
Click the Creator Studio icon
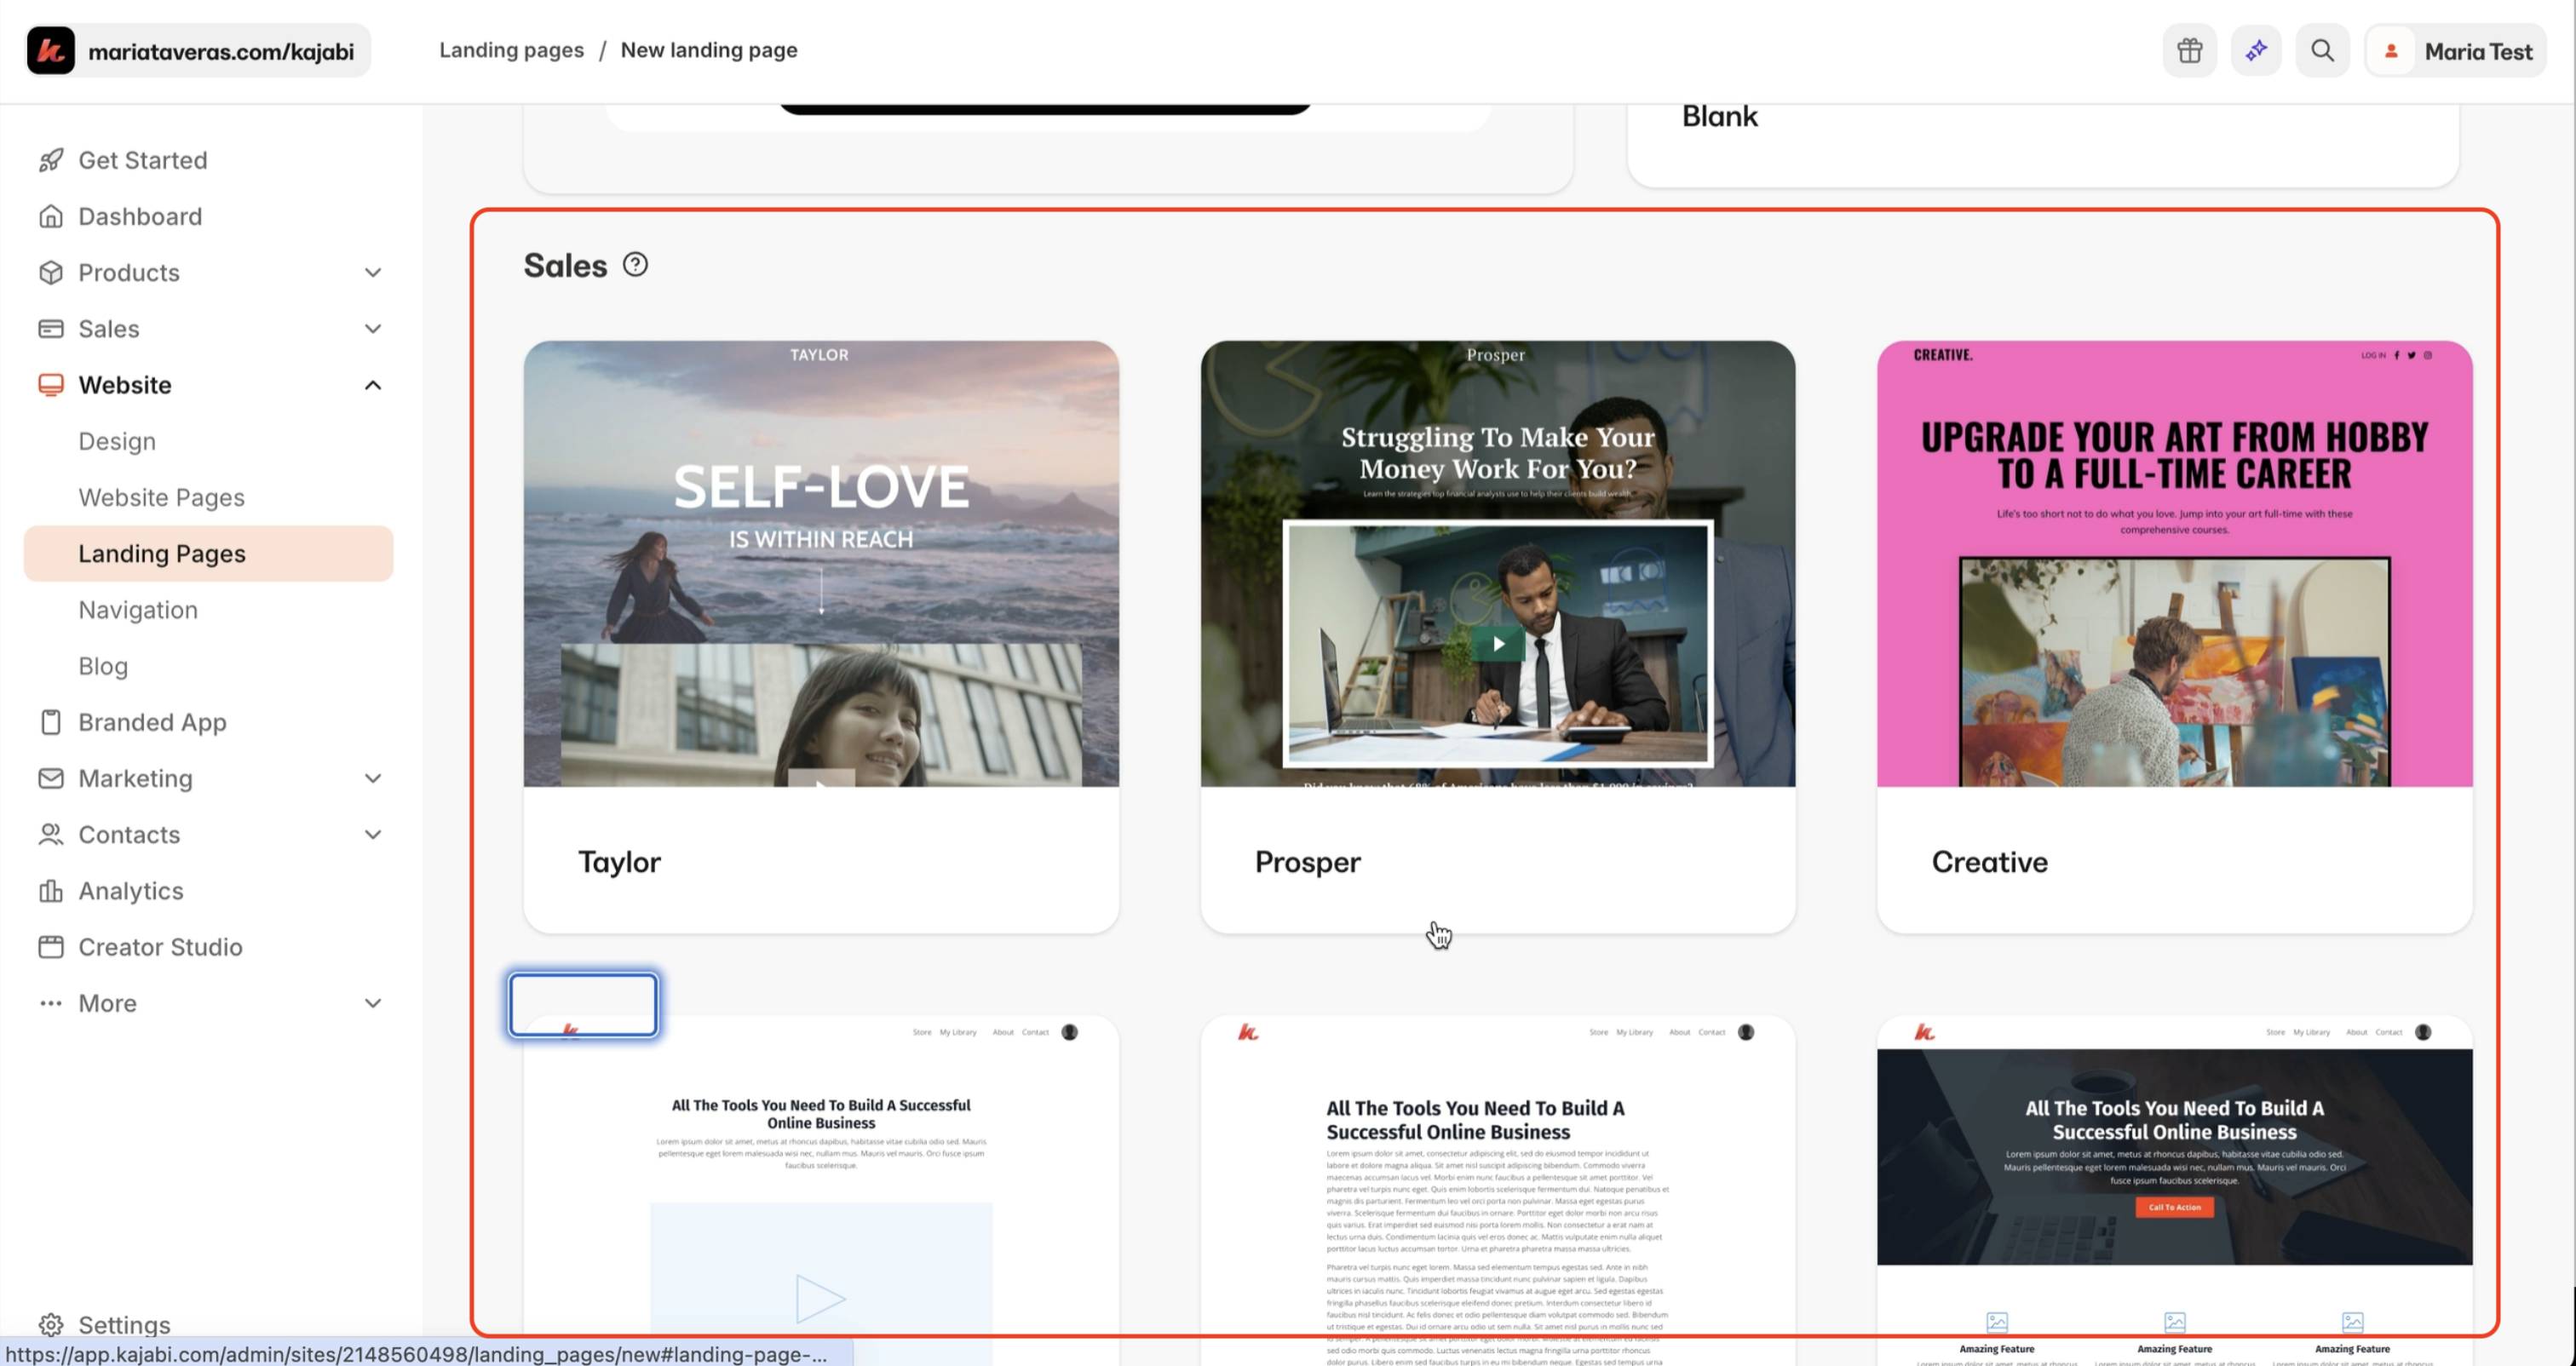(x=51, y=947)
